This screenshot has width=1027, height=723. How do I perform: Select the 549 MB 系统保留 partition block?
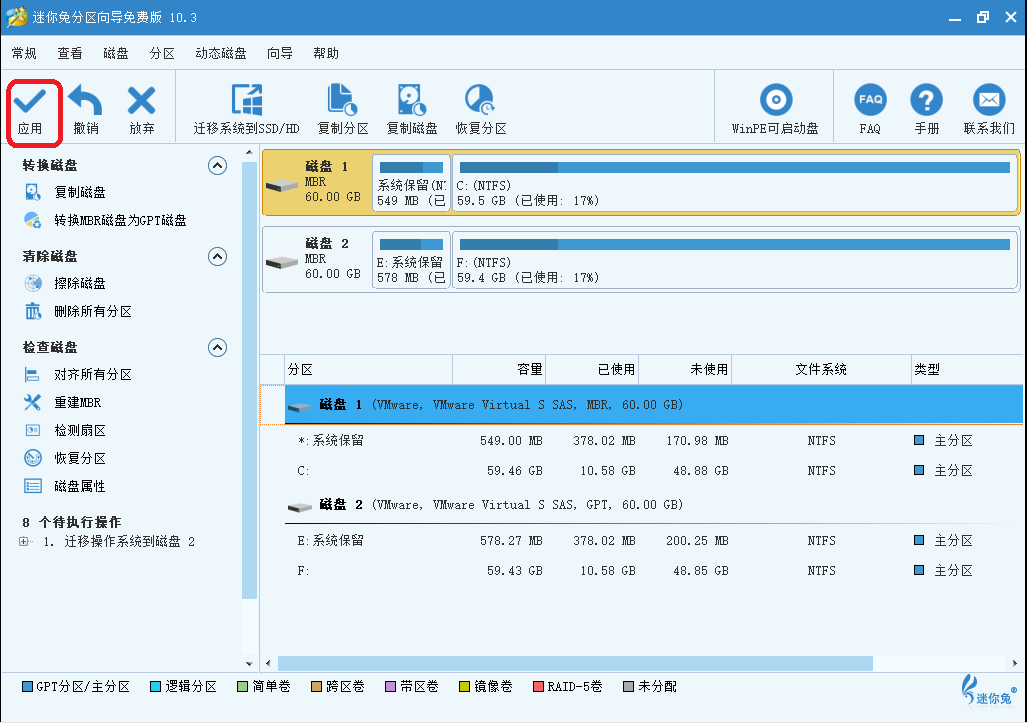tap(411, 183)
